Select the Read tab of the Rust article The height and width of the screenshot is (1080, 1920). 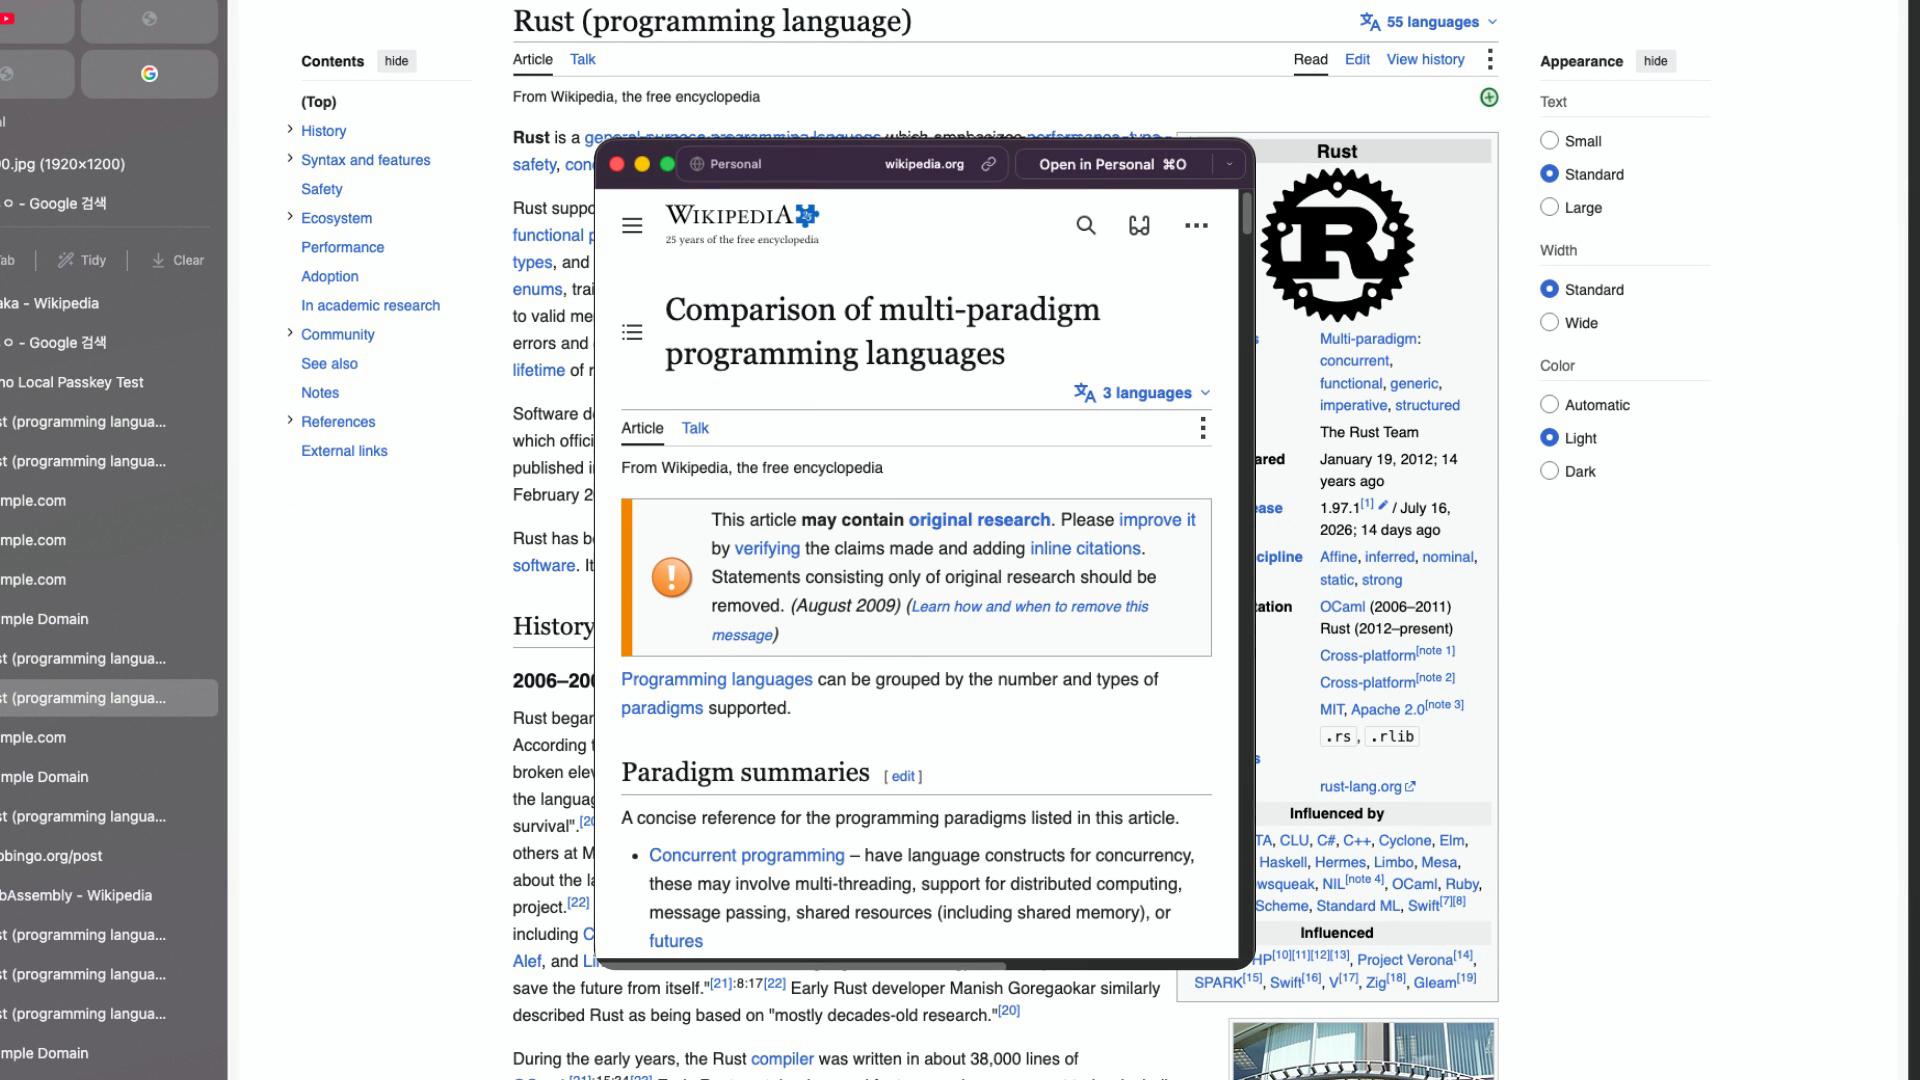click(x=1310, y=60)
